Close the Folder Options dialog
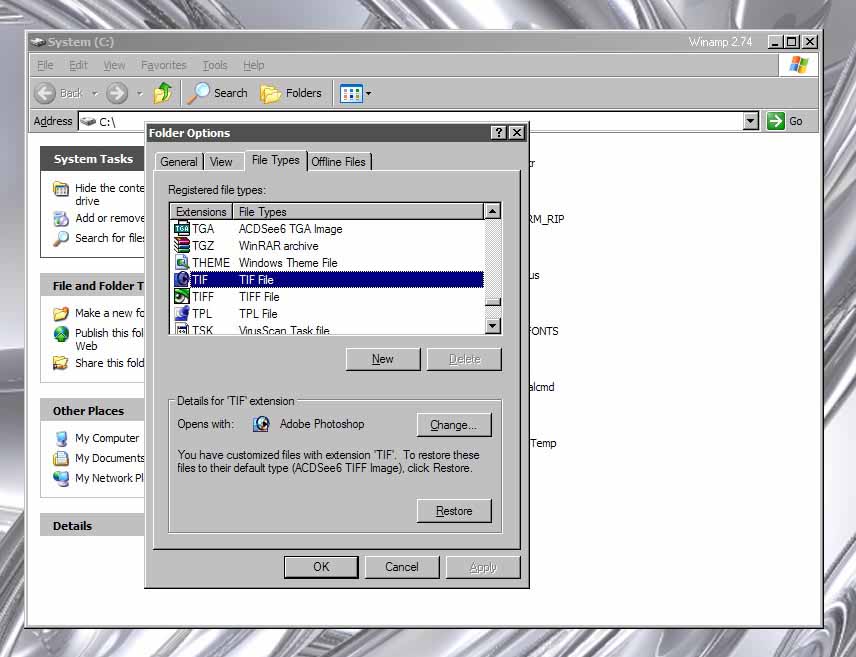856x657 pixels. (x=516, y=133)
